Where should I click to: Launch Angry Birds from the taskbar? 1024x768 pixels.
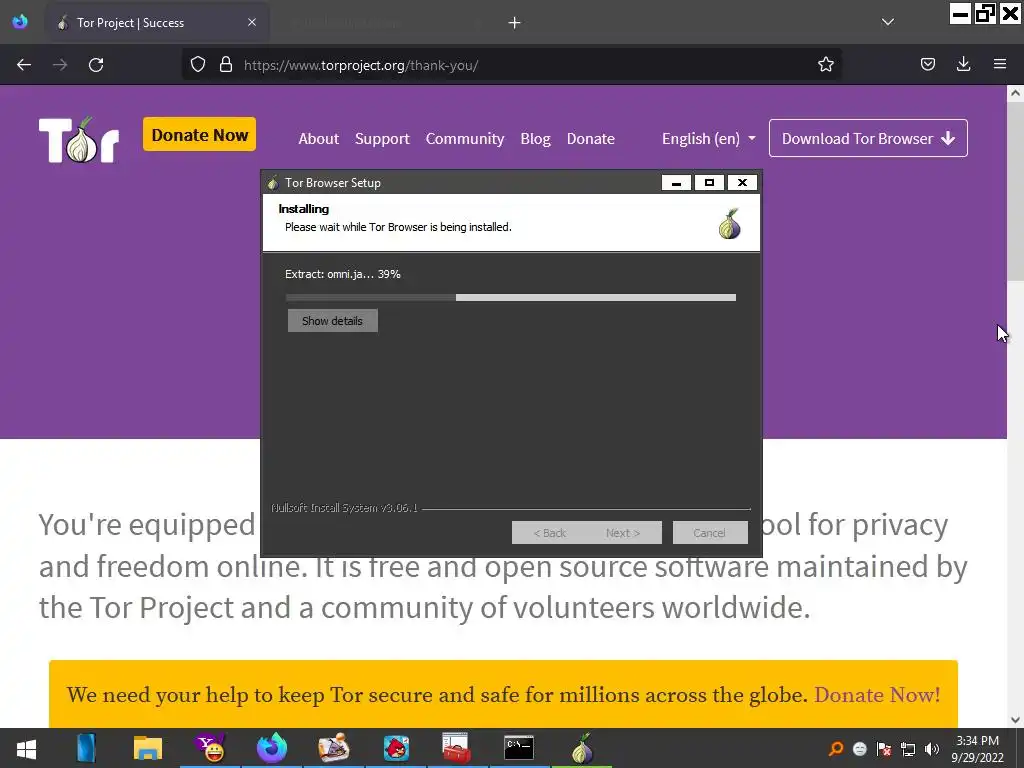396,748
